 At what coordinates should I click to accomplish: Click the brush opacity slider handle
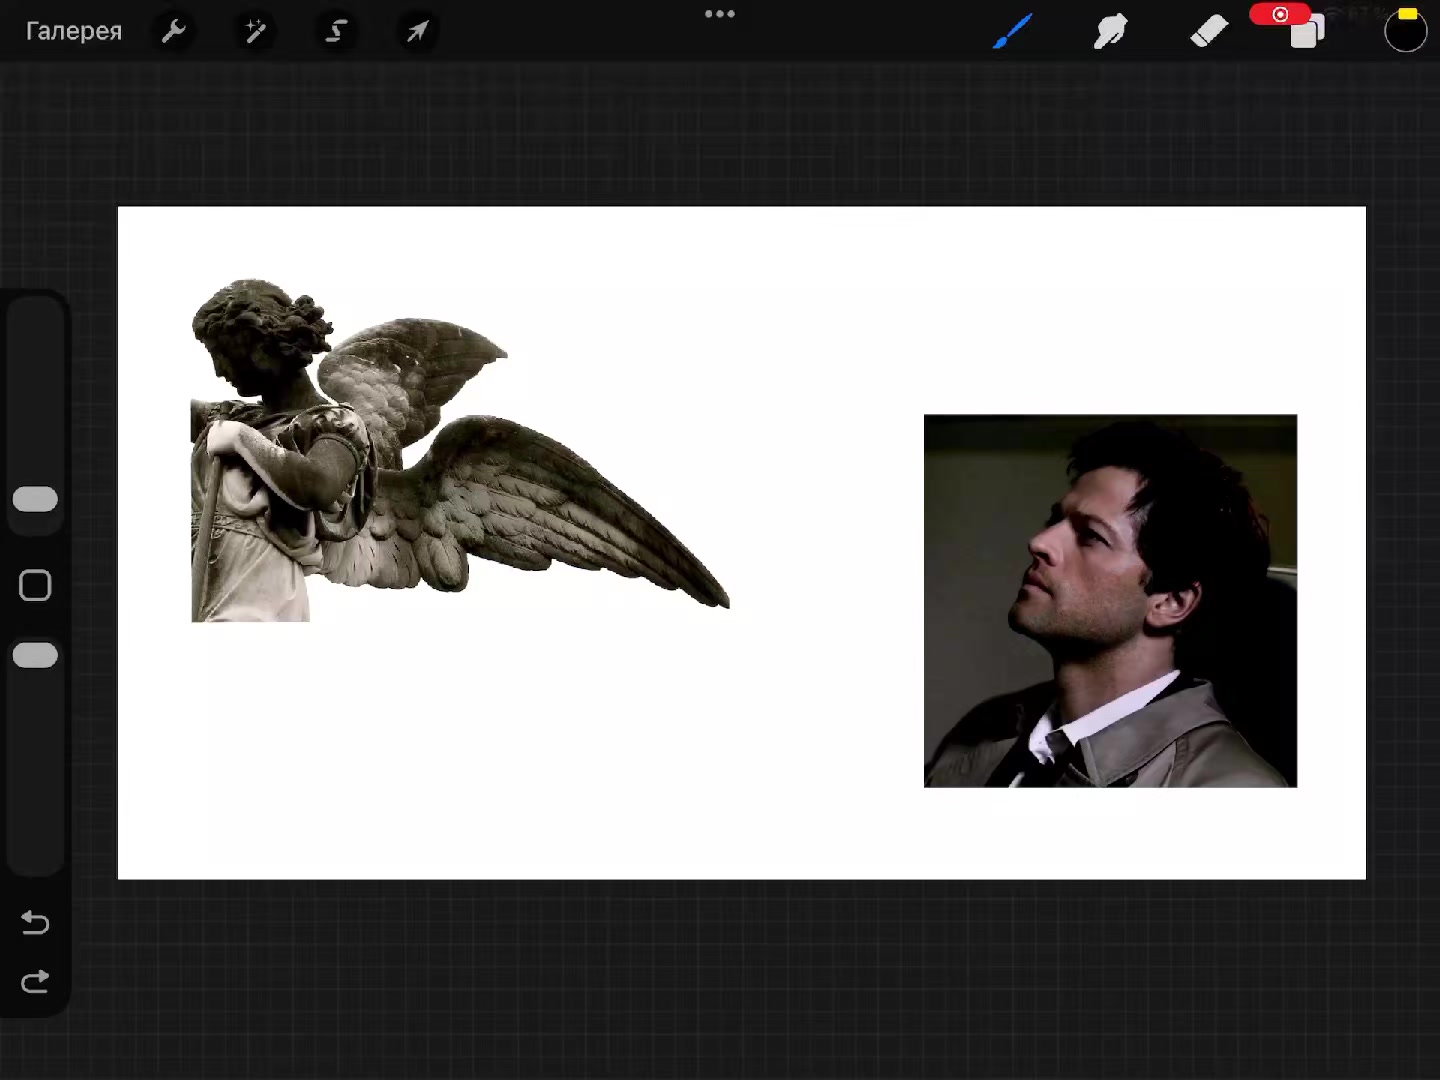pos(35,655)
